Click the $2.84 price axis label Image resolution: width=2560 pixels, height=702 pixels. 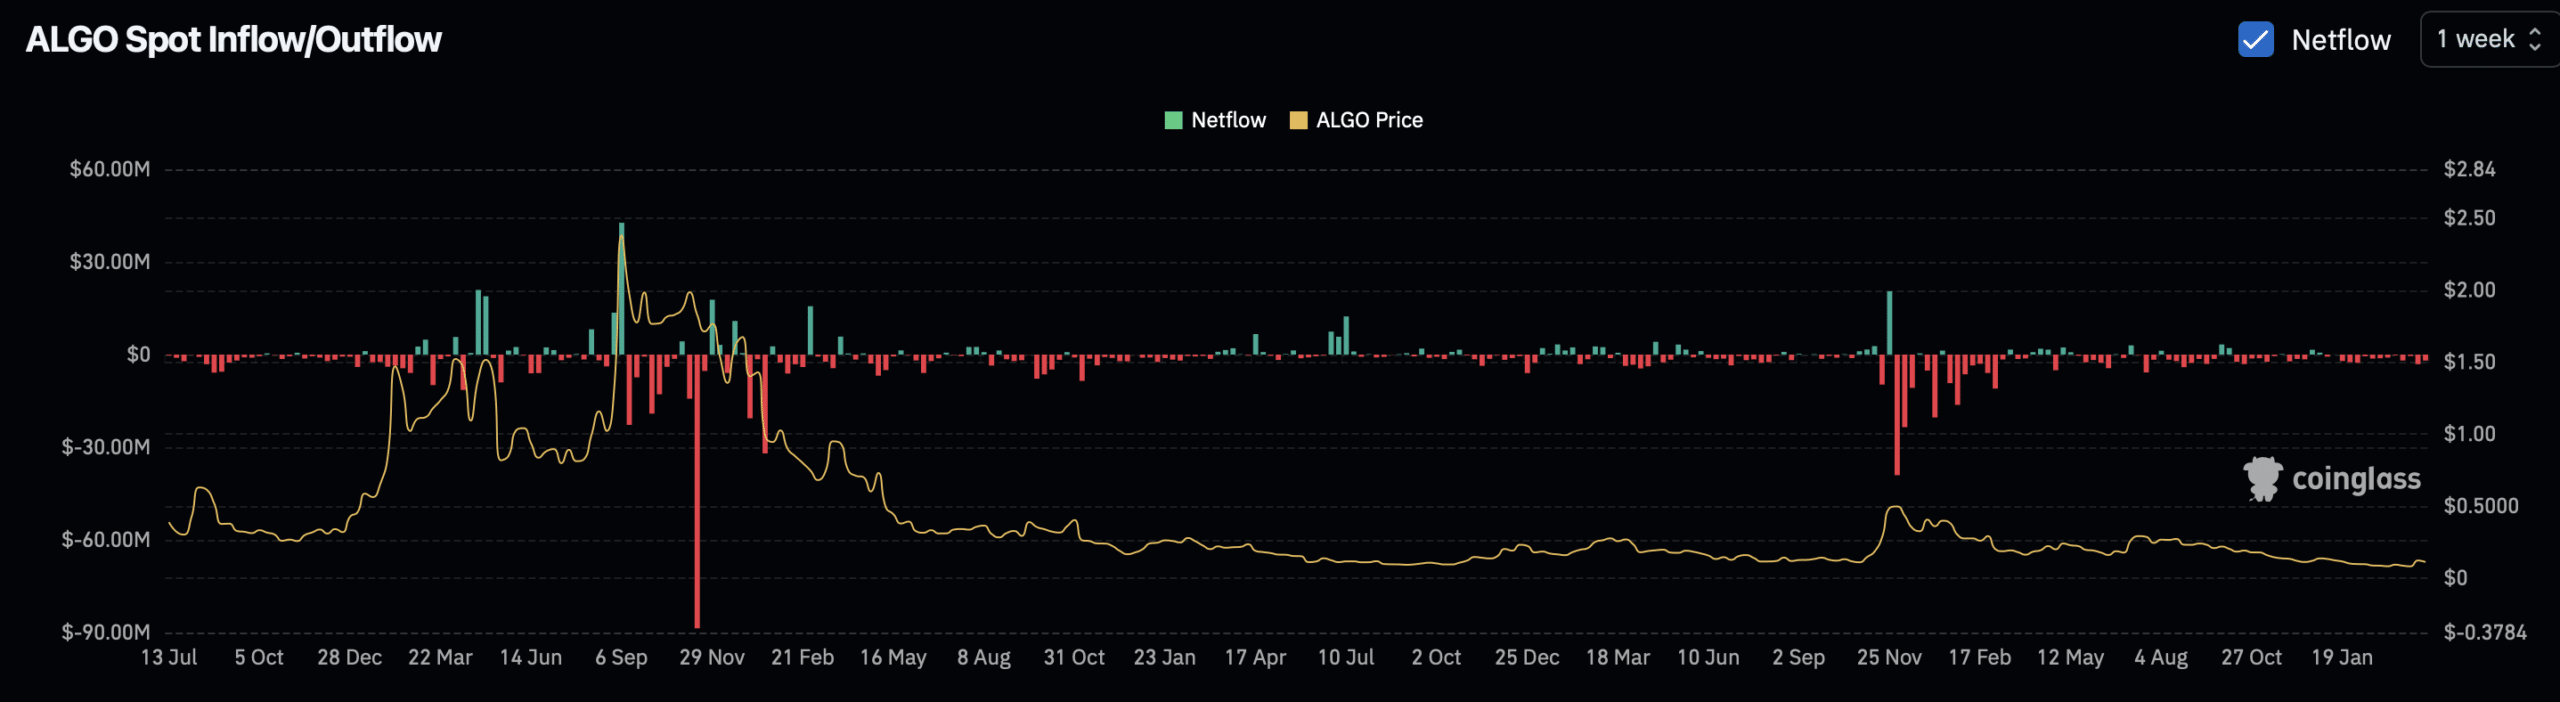pyautogui.click(x=2469, y=170)
